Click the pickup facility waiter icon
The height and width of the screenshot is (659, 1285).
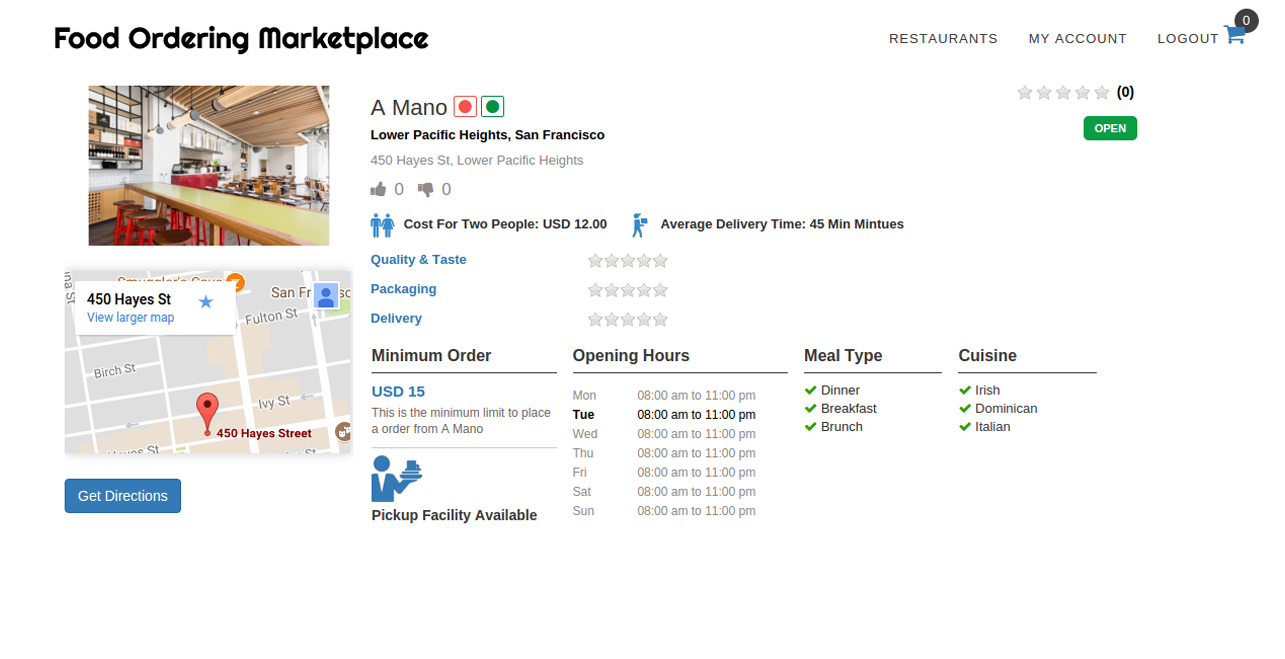[x=396, y=479]
